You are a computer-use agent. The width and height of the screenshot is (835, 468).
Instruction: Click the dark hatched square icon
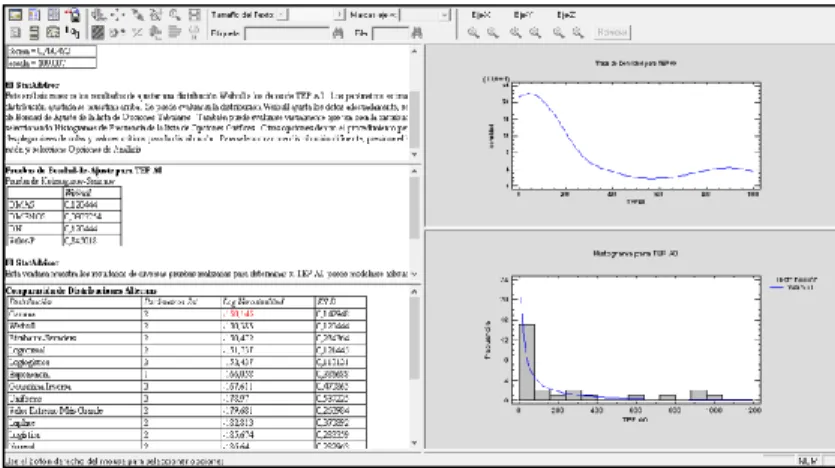pos(97,33)
